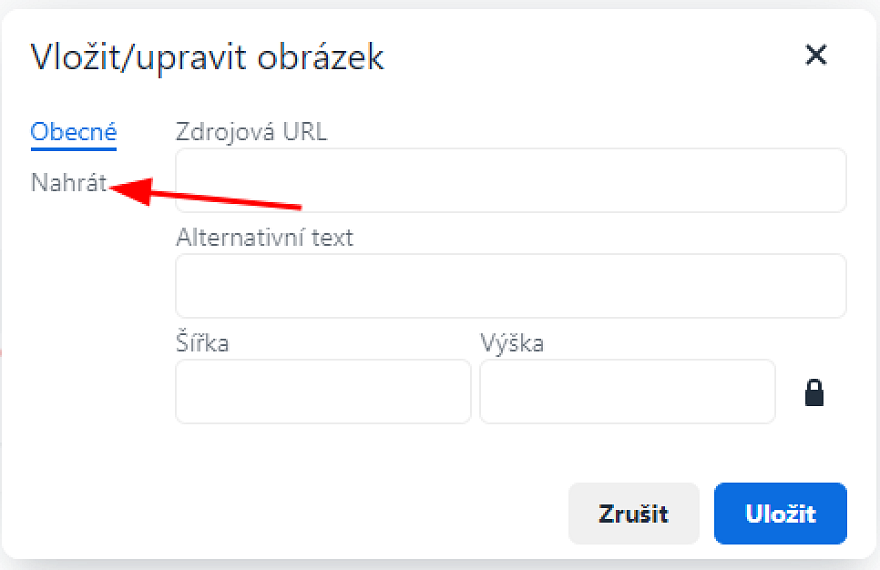The height and width of the screenshot is (570, 880).
Task: Open the Nahrát tab
Action: click(x=68, y=184)
